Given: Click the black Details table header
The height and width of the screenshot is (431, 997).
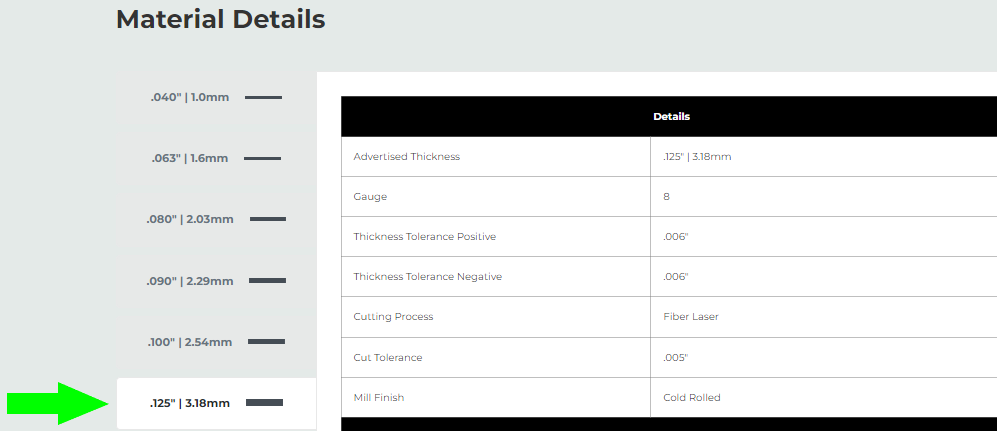Looking at the screenshot, I should pos(670,116).
